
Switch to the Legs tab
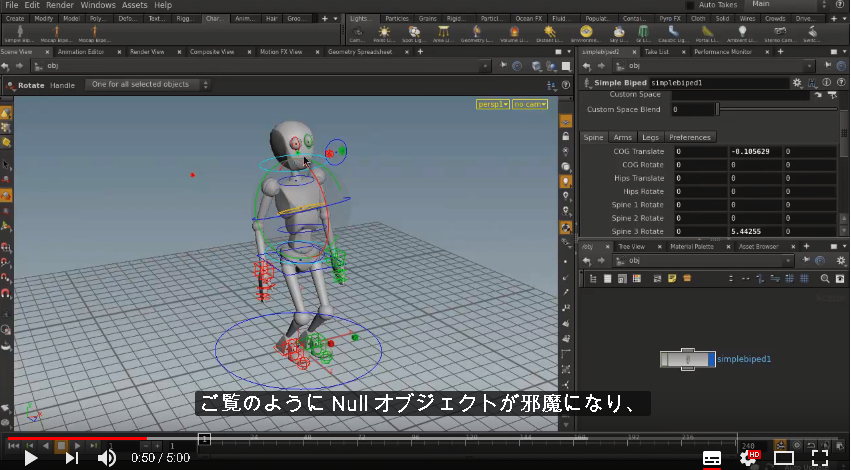click(x=650, y=137)
